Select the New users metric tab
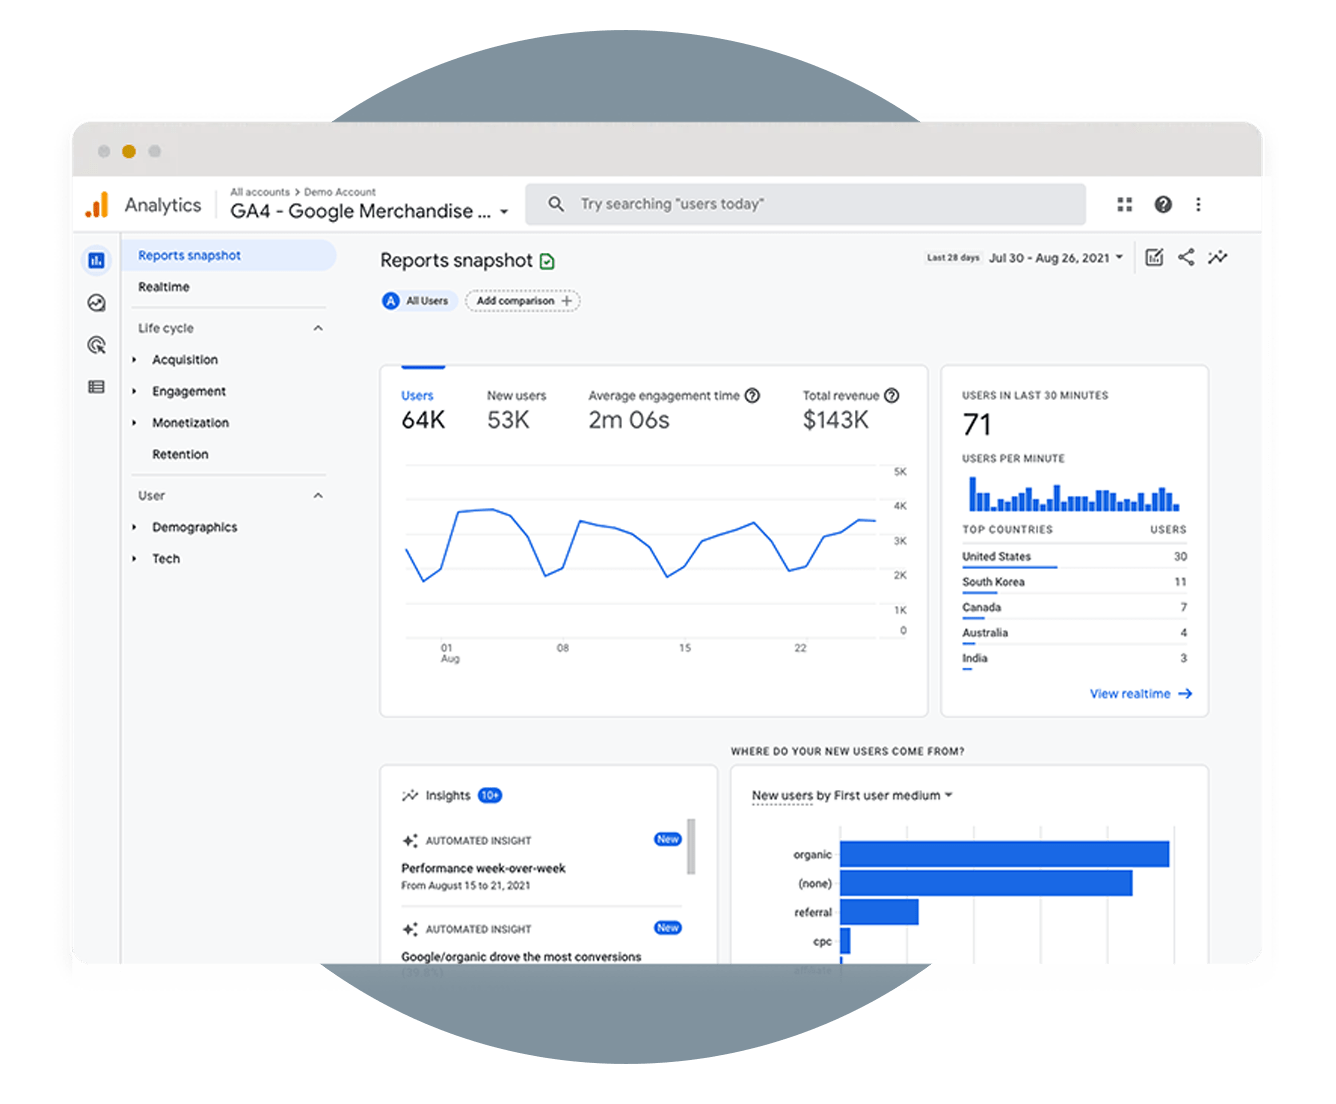 [517, 412]
